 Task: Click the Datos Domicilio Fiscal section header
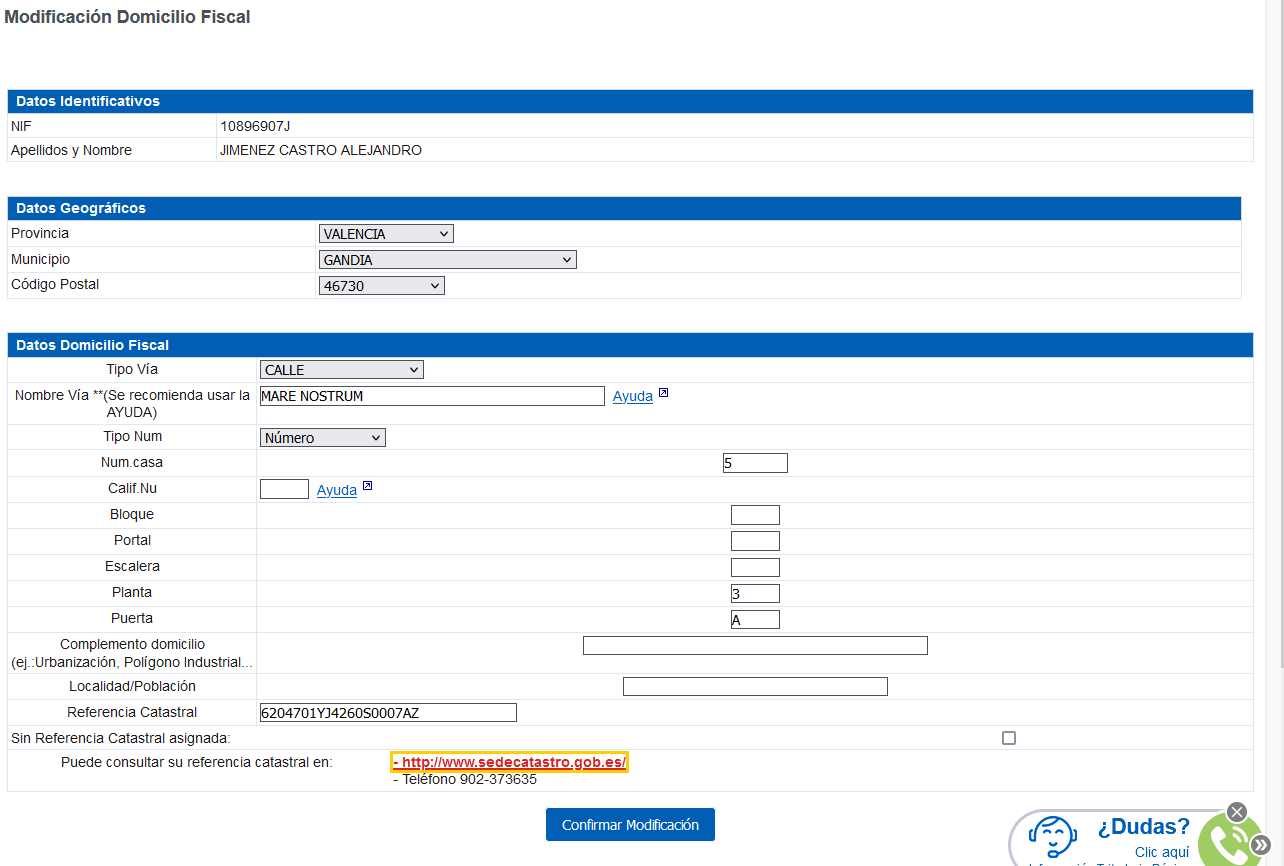coord(630,345)
